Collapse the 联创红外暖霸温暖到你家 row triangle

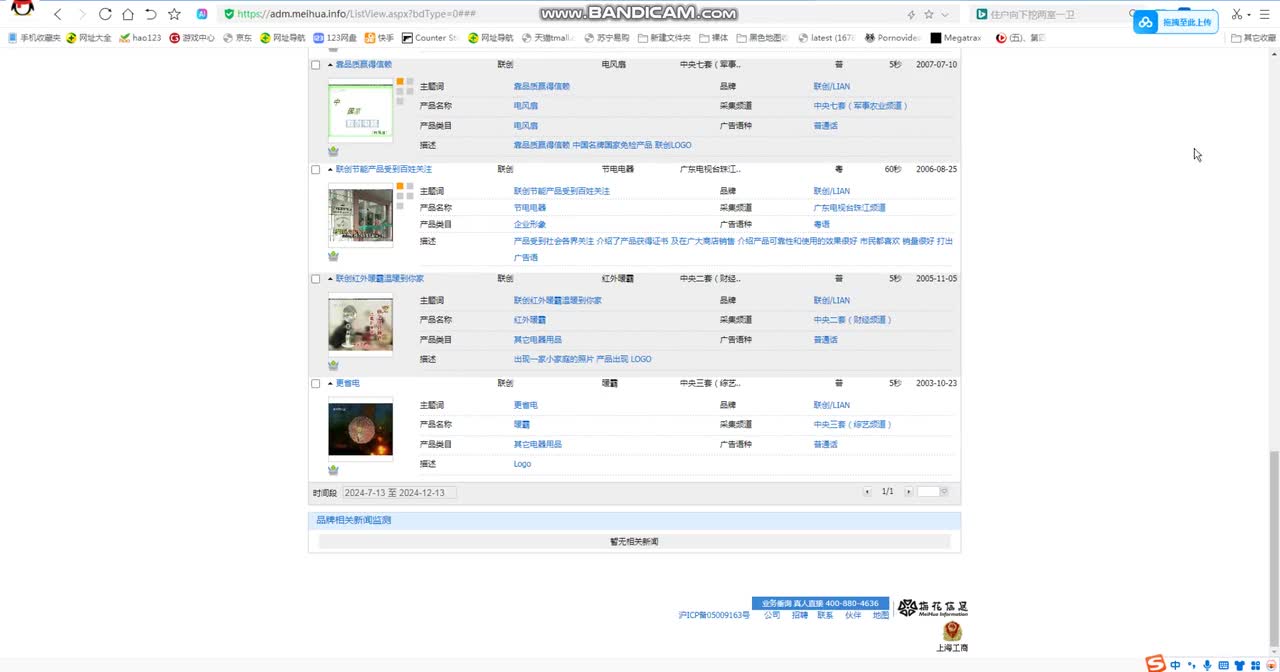pos(330,279)
